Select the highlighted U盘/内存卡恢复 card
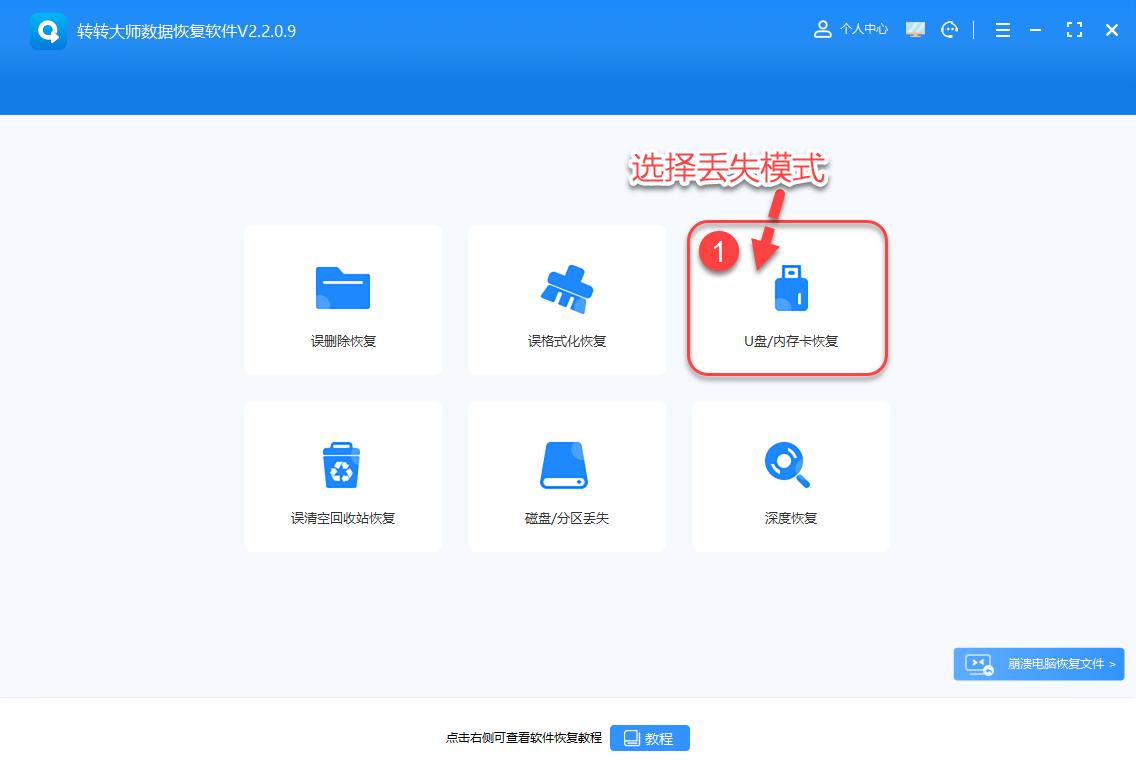Image resolution: width=1136 pixels, height=778 pixels. (x=790, y=299)
